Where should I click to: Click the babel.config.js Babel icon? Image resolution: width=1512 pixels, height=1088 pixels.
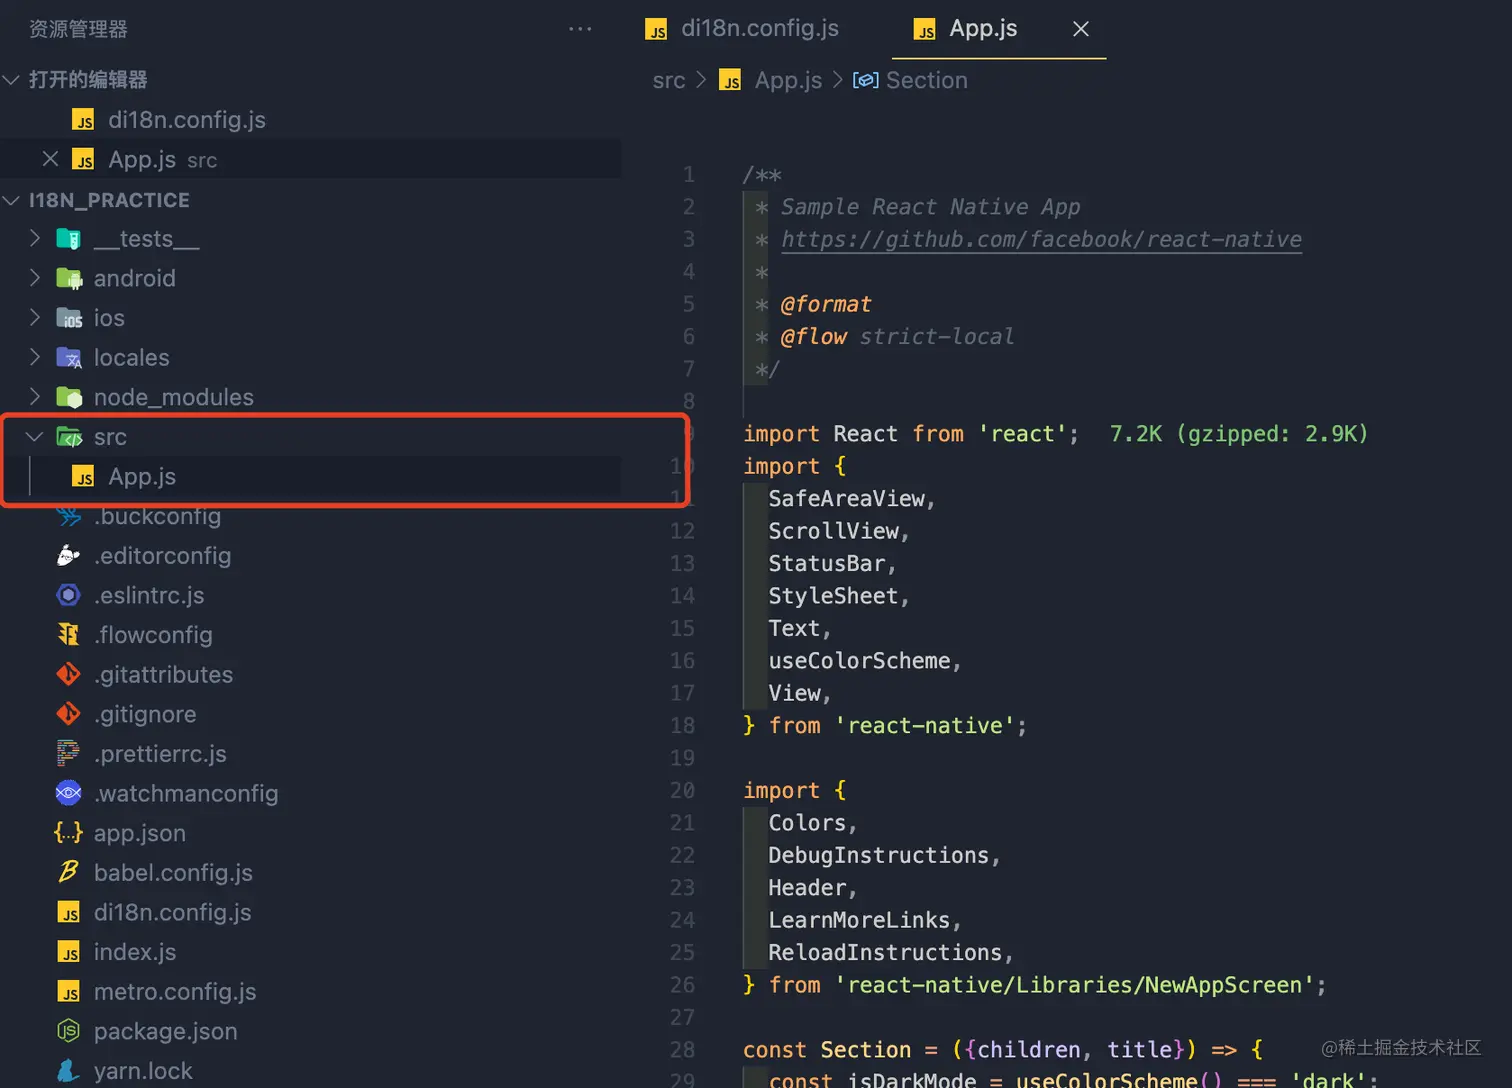tap(68, 872)
